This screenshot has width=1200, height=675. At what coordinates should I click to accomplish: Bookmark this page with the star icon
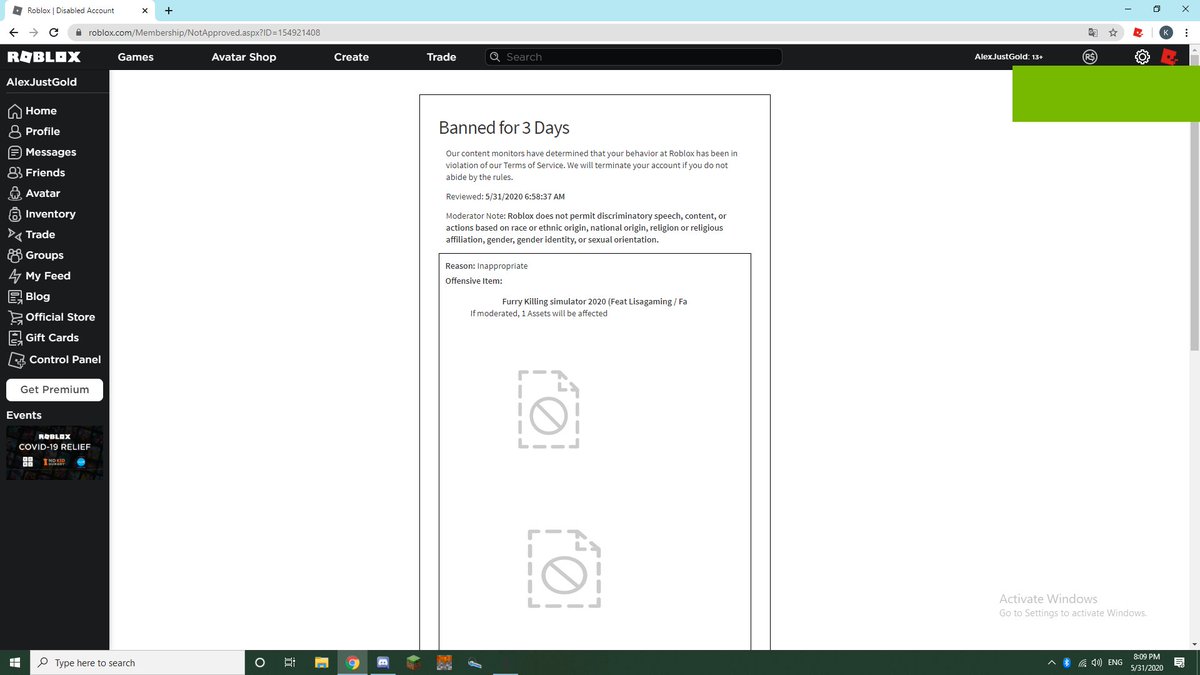(x=1113, y=32)
